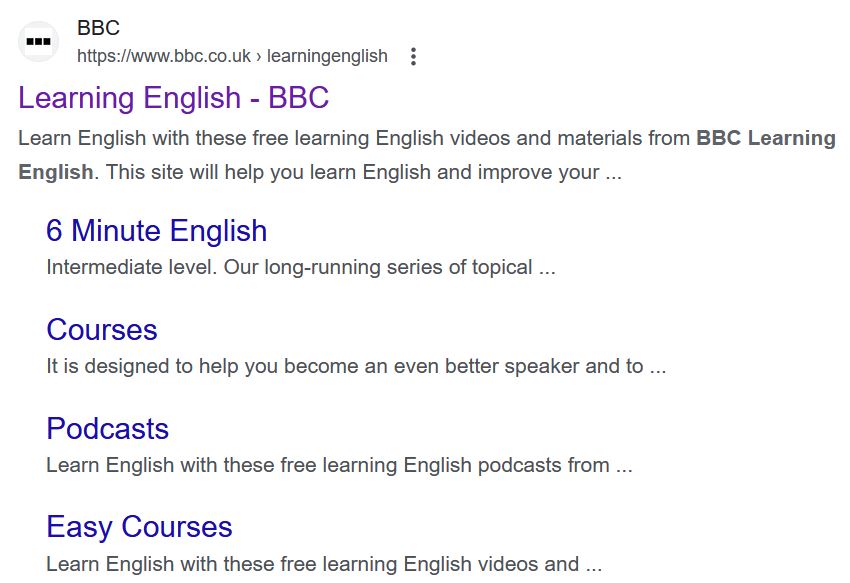The width and height of the screenshot is (850, 583).
Task: Click the www.bbc.co.uk domain in URL
Action: pos(164,56)
